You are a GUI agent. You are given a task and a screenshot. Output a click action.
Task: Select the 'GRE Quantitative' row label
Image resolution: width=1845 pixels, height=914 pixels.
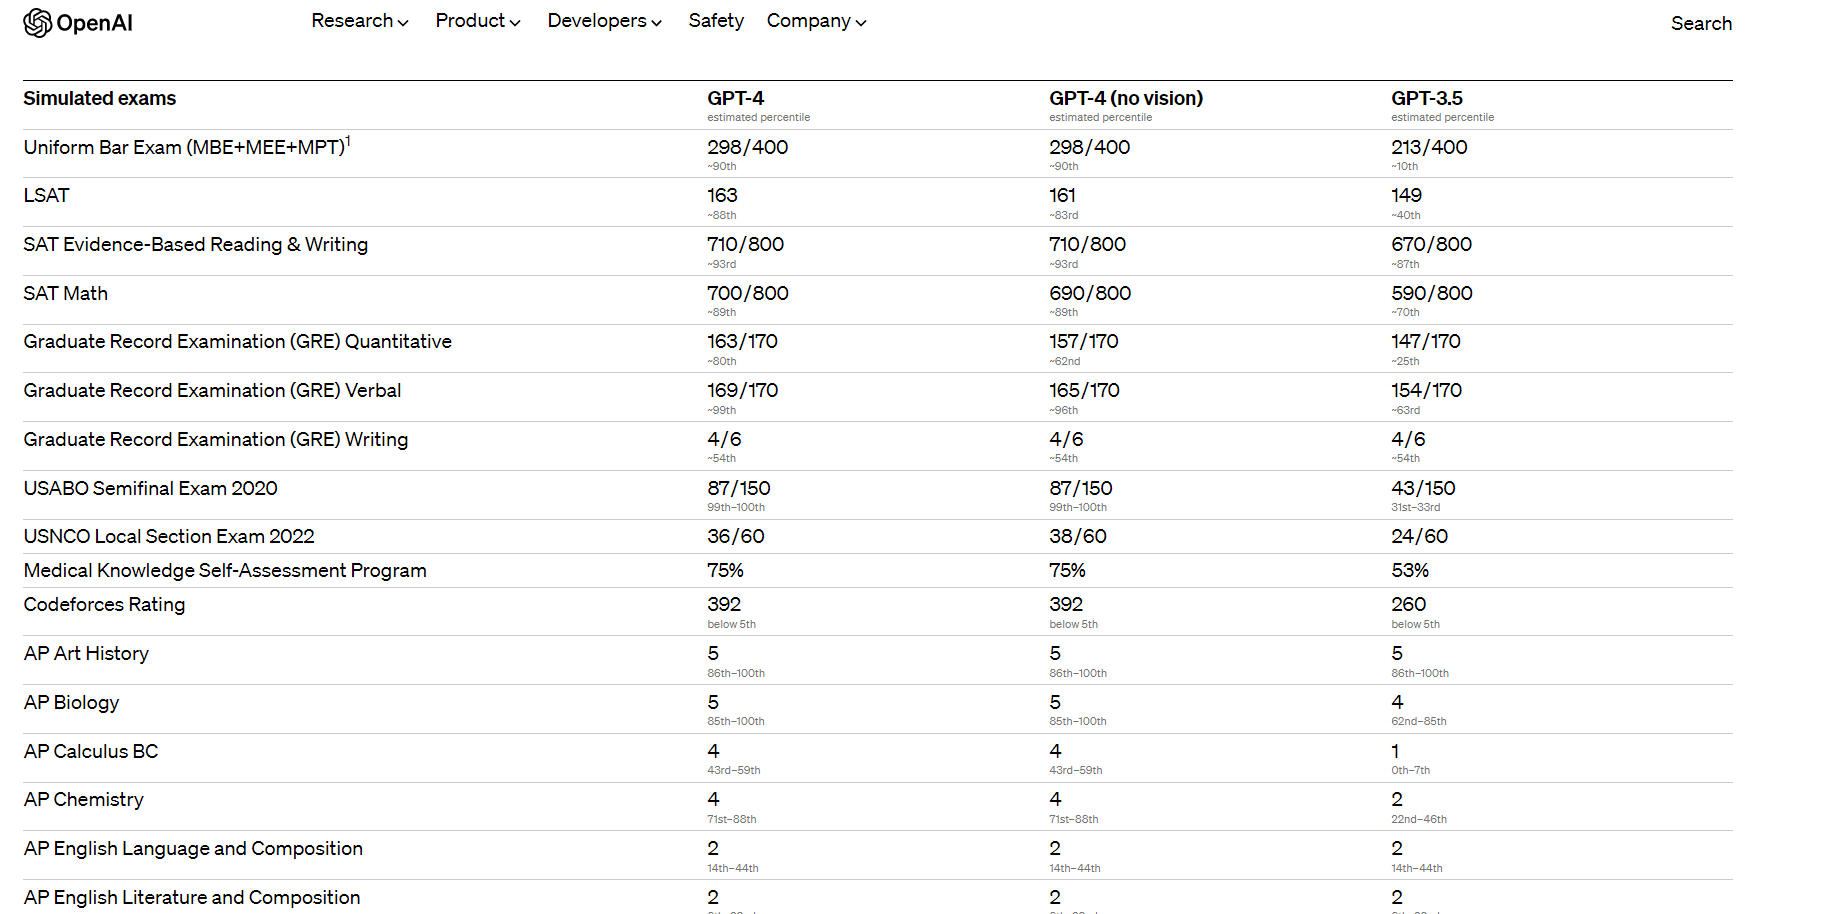point(238,341)
